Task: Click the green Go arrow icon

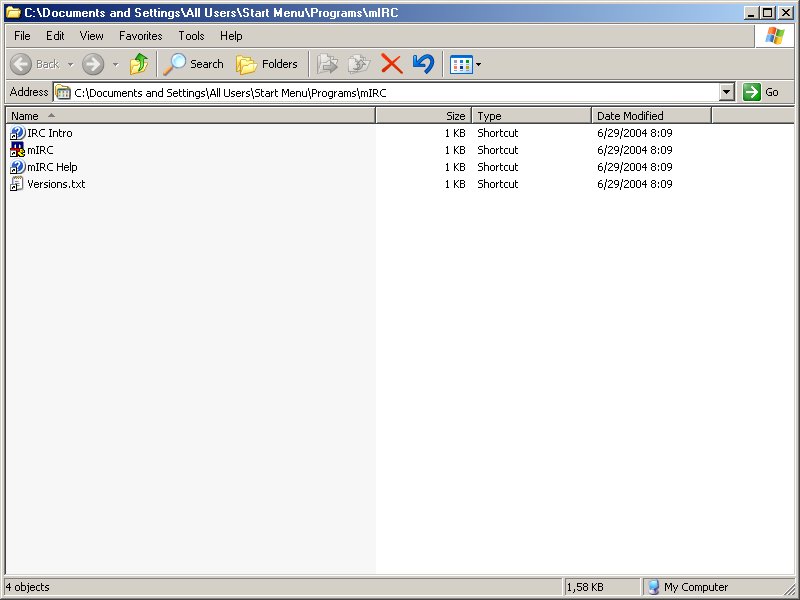Action: click(x=752, y=92)
